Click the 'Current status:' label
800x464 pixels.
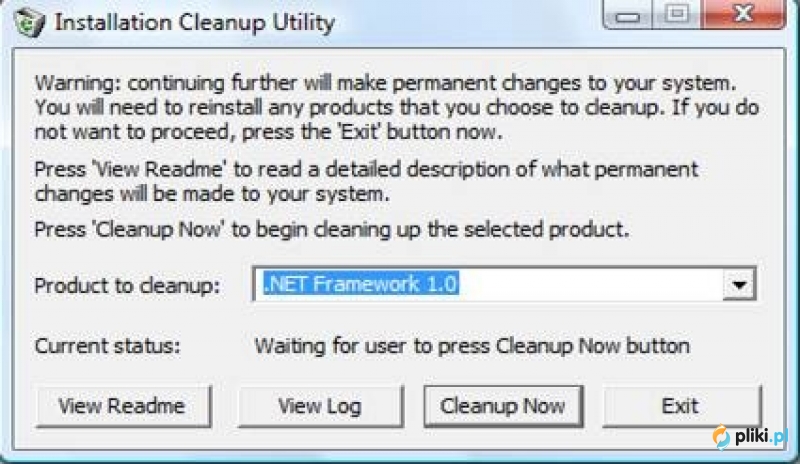pyautogui.click(x=108, y=346)
